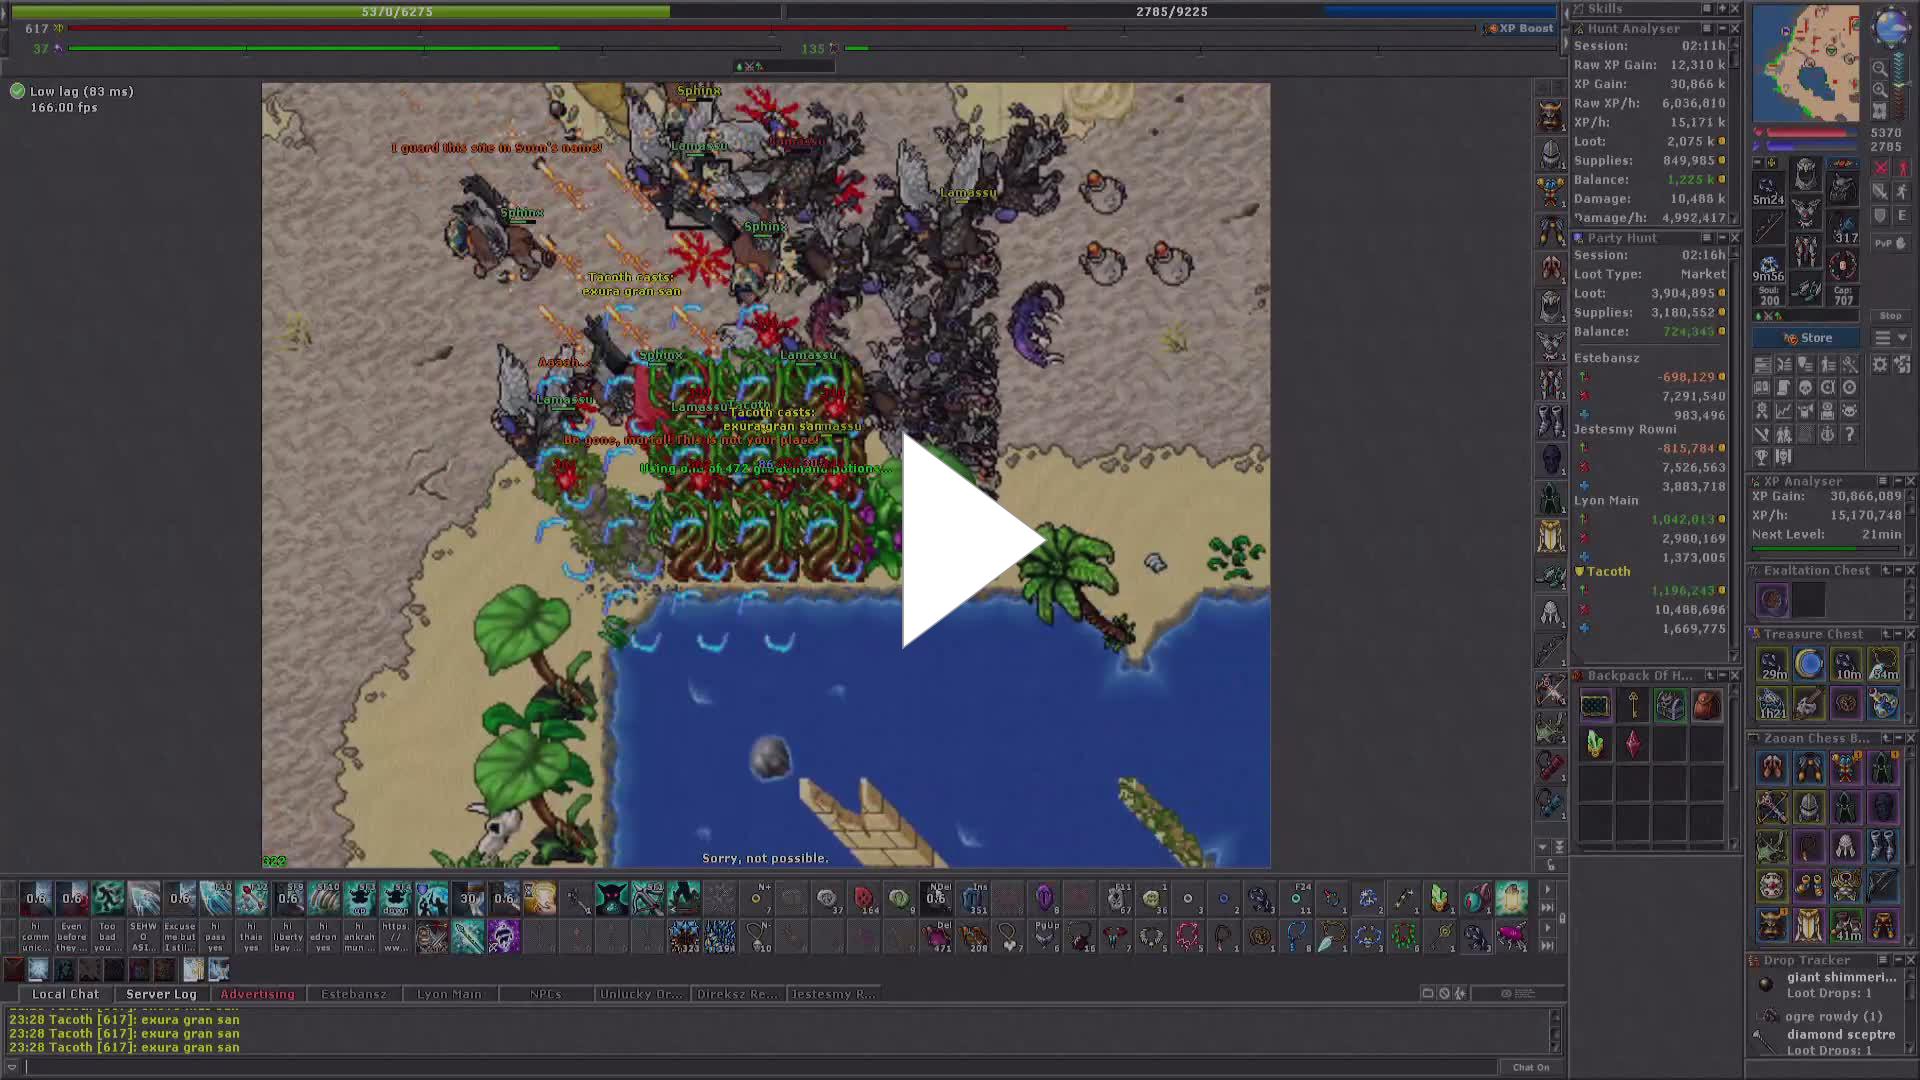
Task: Open the settings gear icon
Action: pos(1880,365)
